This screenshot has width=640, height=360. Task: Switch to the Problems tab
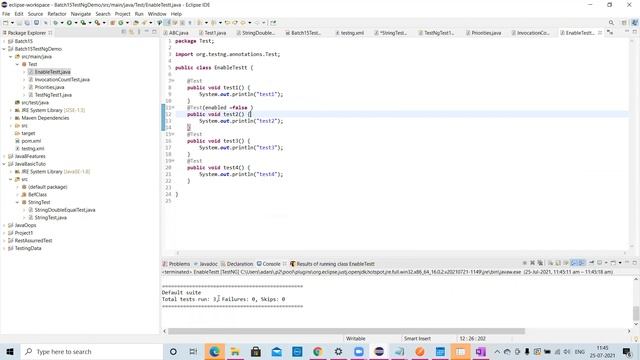point(176,264)
